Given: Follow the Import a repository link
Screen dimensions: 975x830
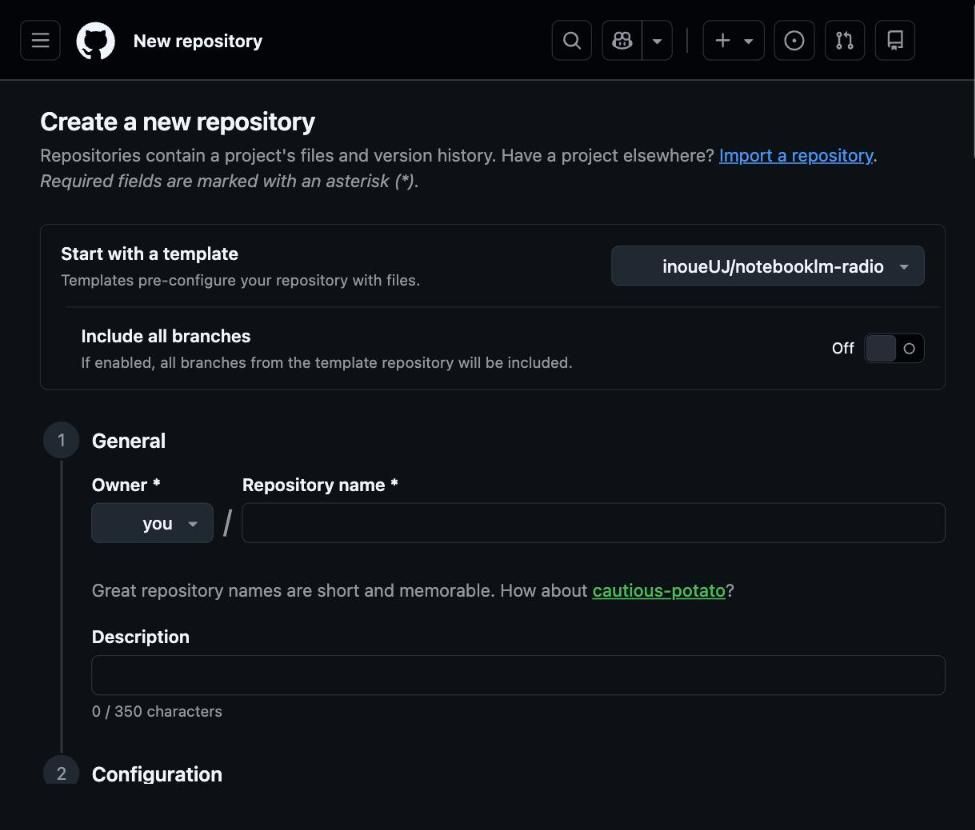Looking at the screenshot, I should (x=796, y=155).
